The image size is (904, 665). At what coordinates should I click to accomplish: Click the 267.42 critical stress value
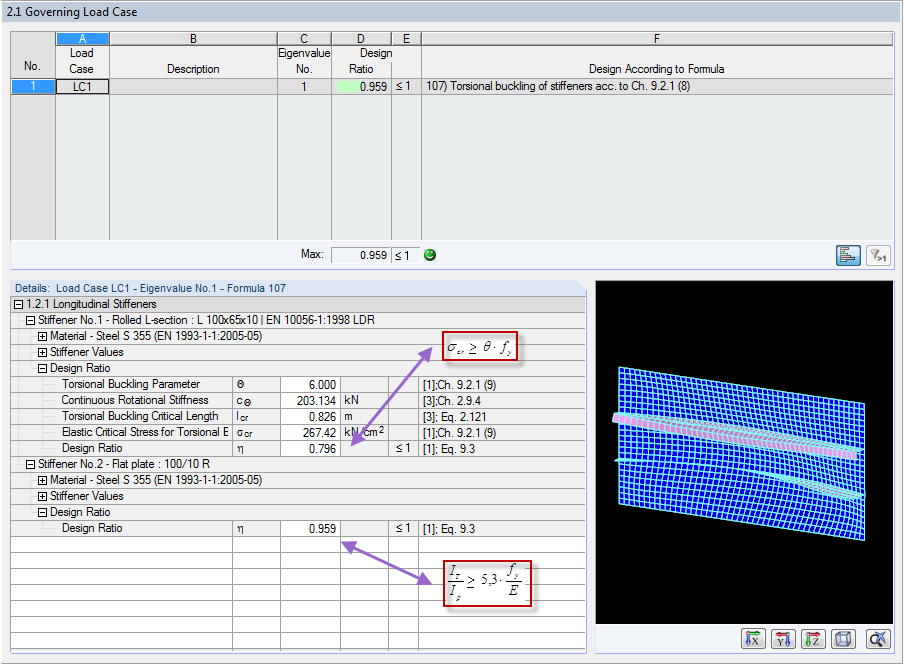(x=310, y=433)
